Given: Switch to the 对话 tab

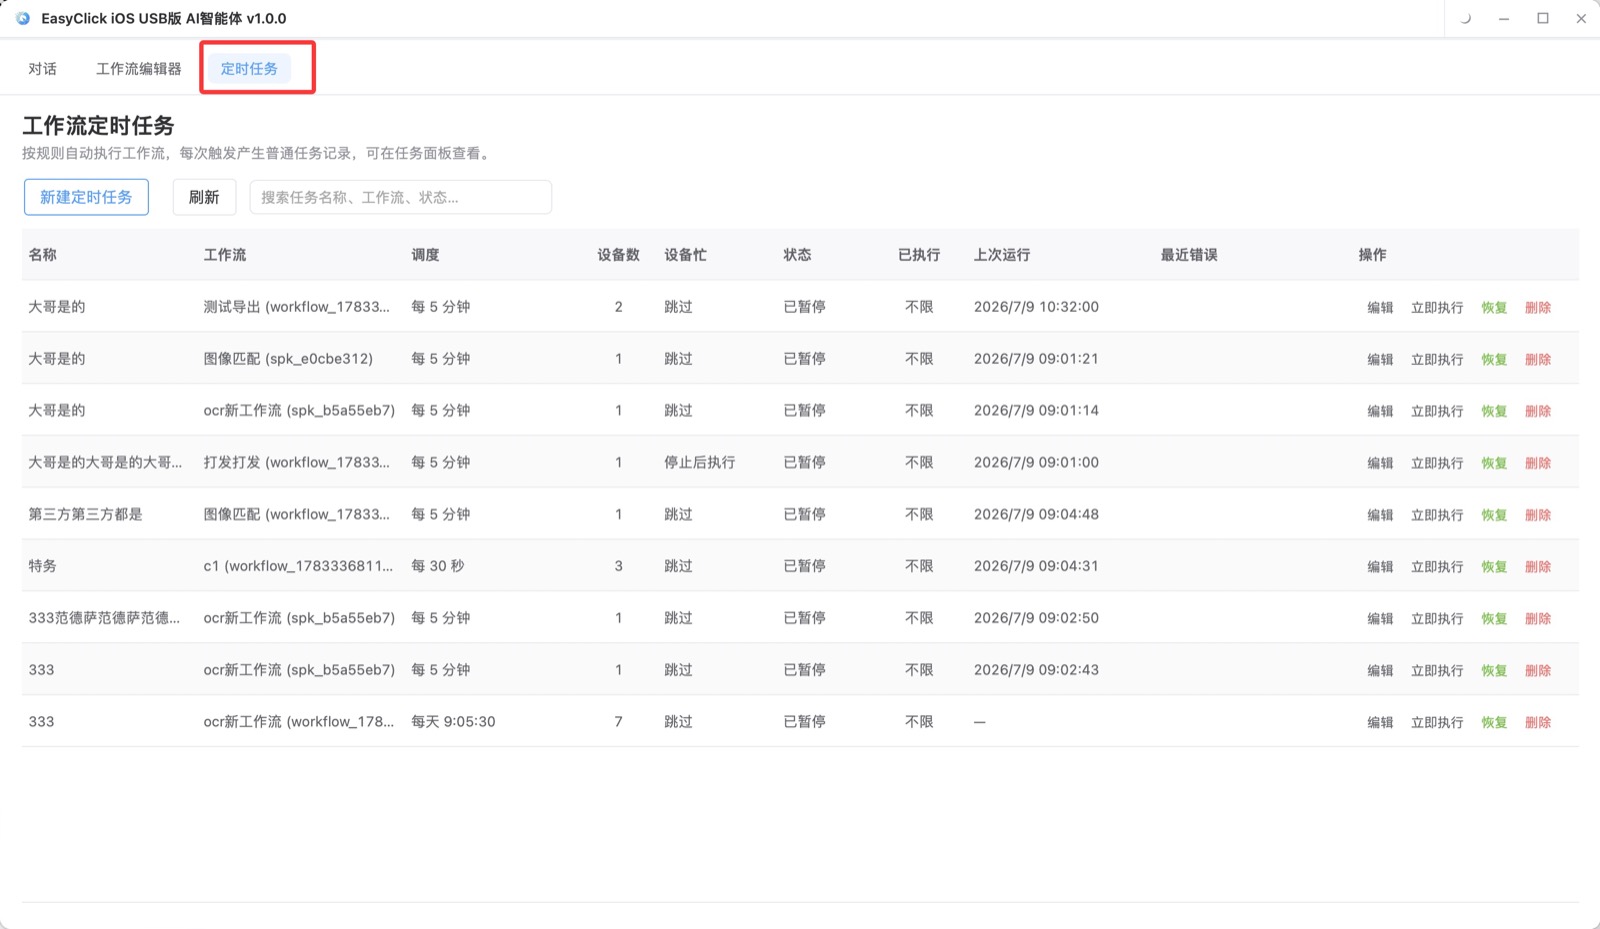Looking at the screenshot, I should (x=42, y=69).
